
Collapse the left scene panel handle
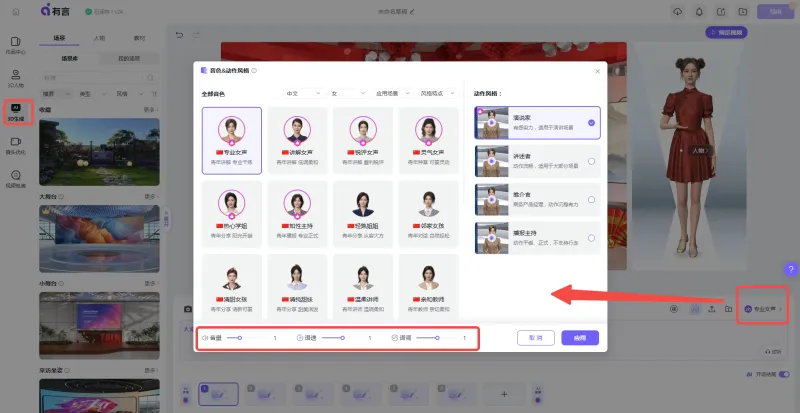165,220
